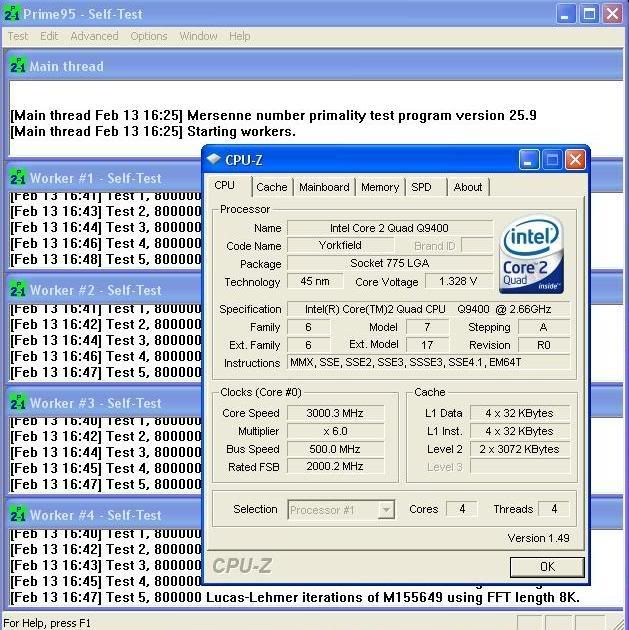629x630 pixels.
Task: Open the Test menu in Prime95
Action: [x=18, y=36]
